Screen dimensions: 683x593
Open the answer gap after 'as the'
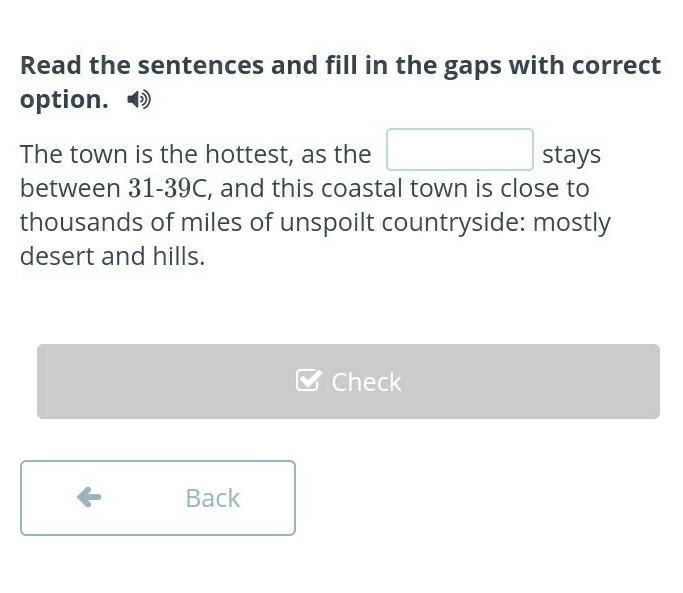pos(459,151)
